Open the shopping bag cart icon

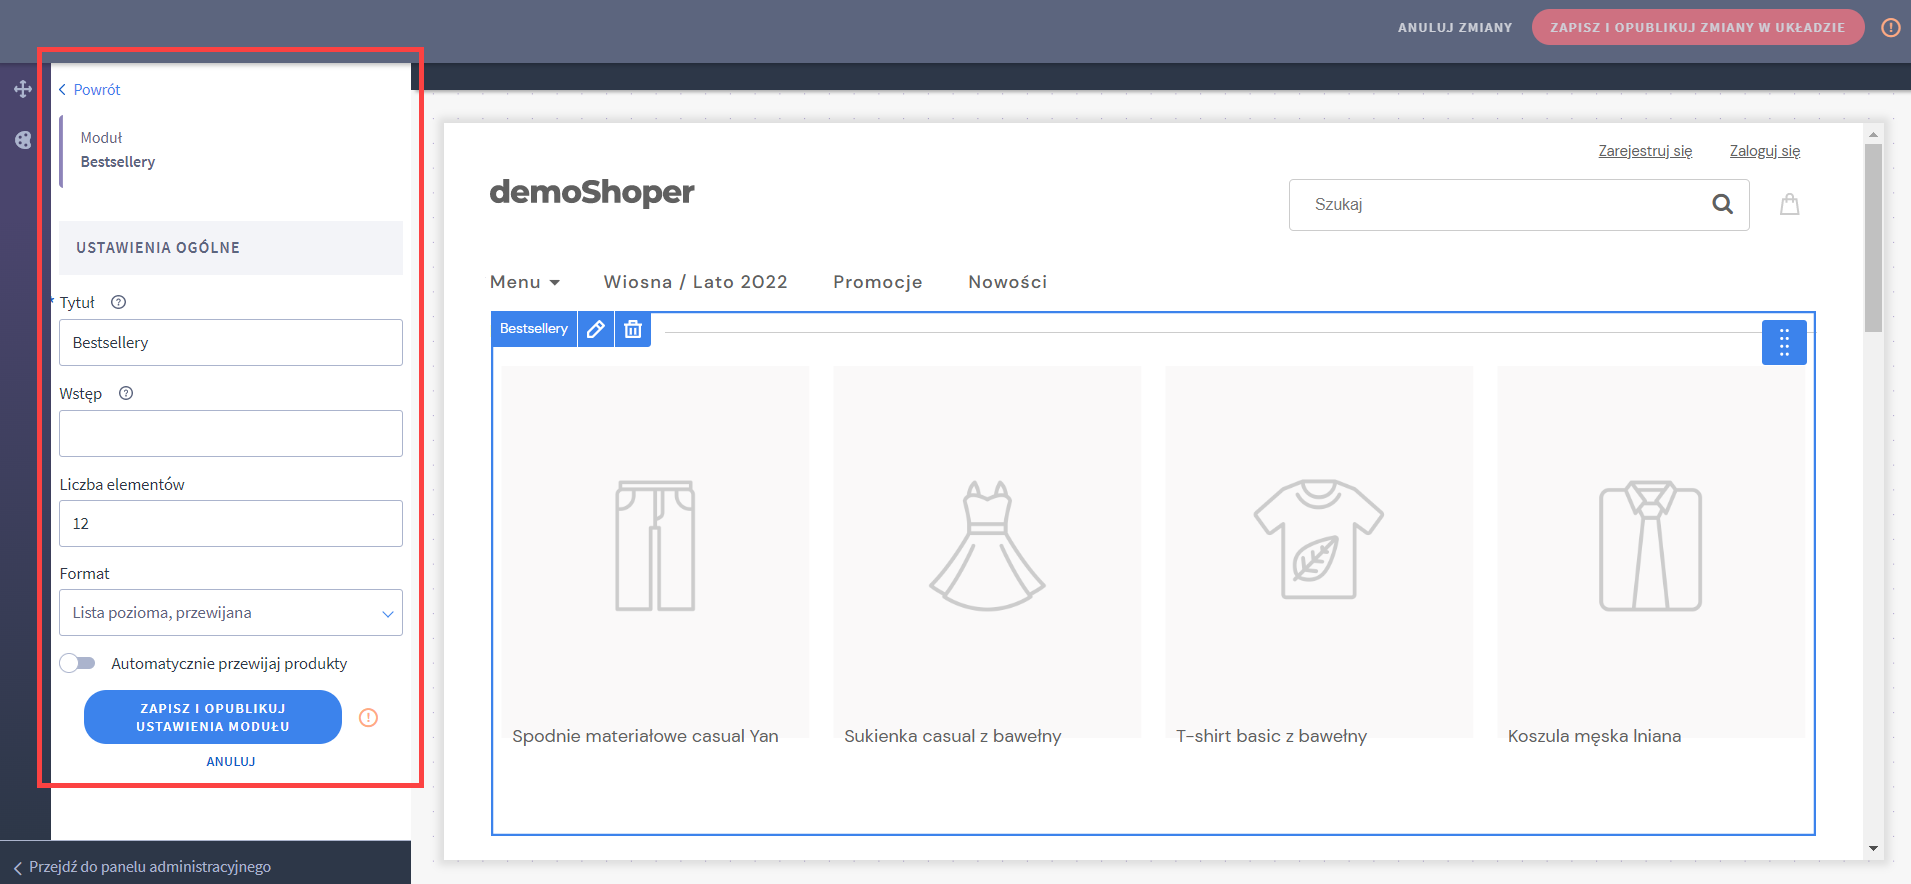(1790, 204)
